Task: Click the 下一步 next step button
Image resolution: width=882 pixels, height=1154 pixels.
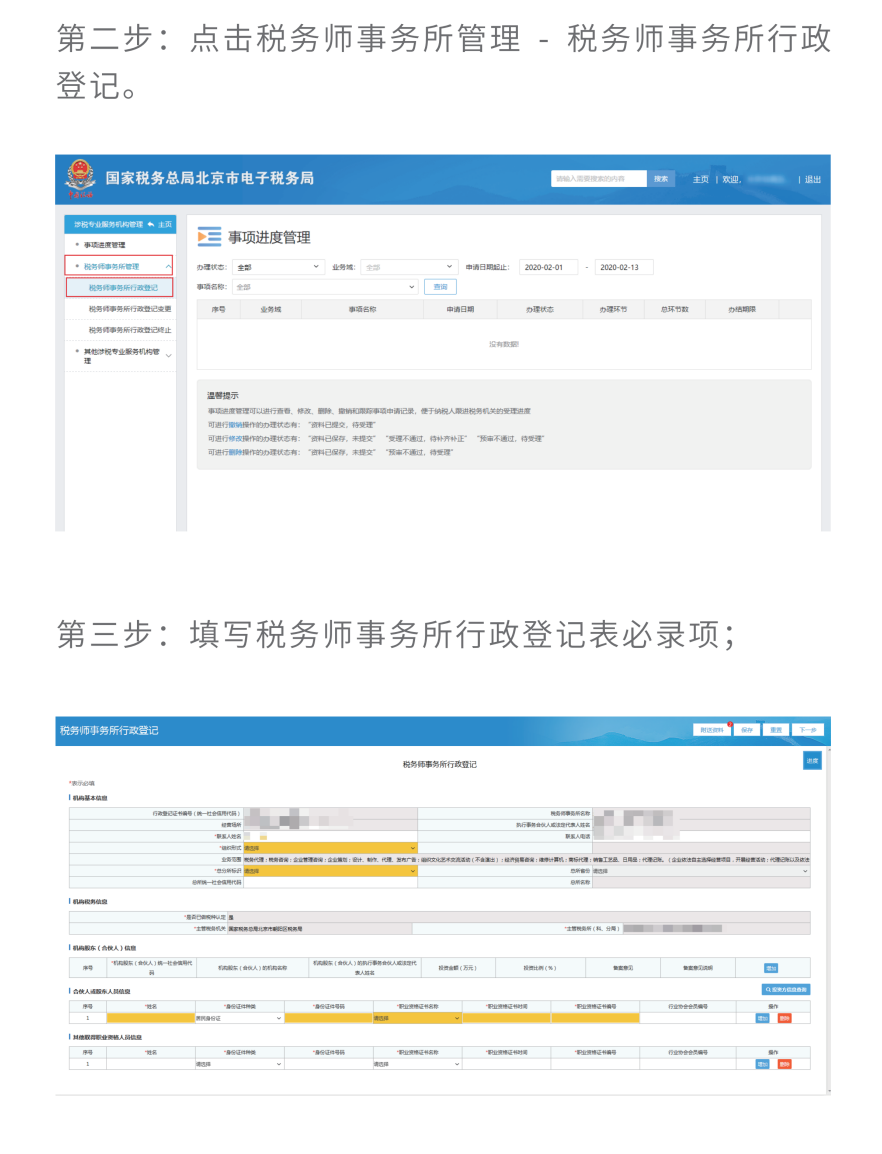Action: pyautogui.click(x=808, y=730)
